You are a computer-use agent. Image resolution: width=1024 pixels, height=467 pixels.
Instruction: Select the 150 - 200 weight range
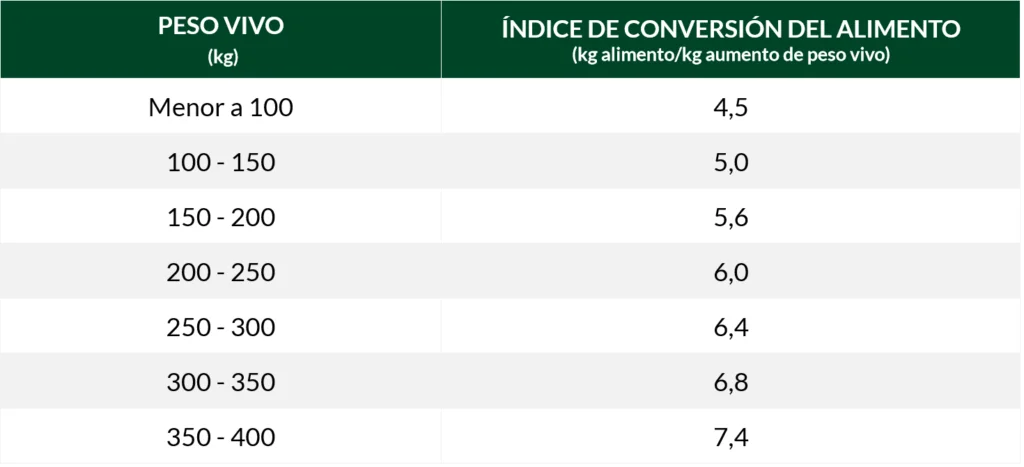click(221, 217)
